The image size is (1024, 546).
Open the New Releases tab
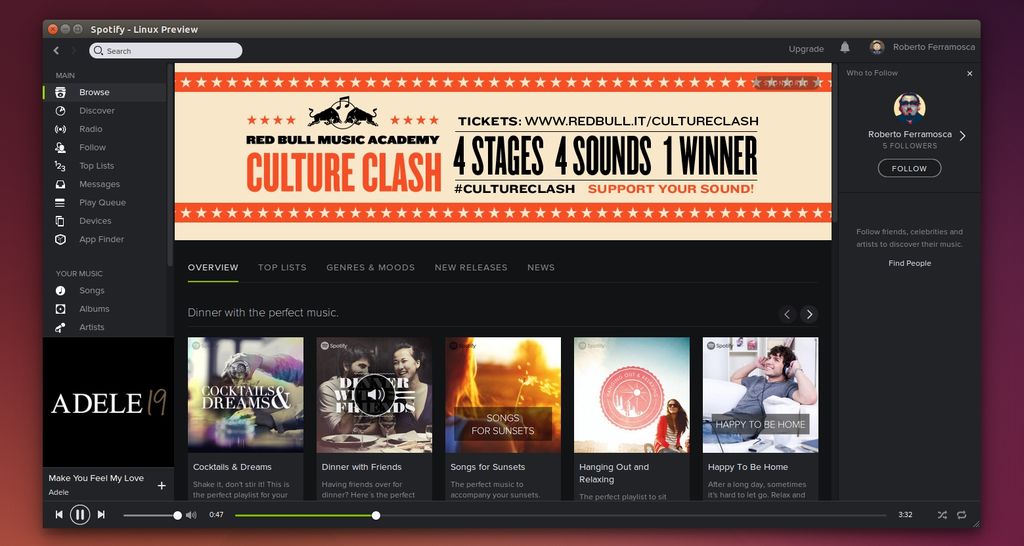coord(471,267)
